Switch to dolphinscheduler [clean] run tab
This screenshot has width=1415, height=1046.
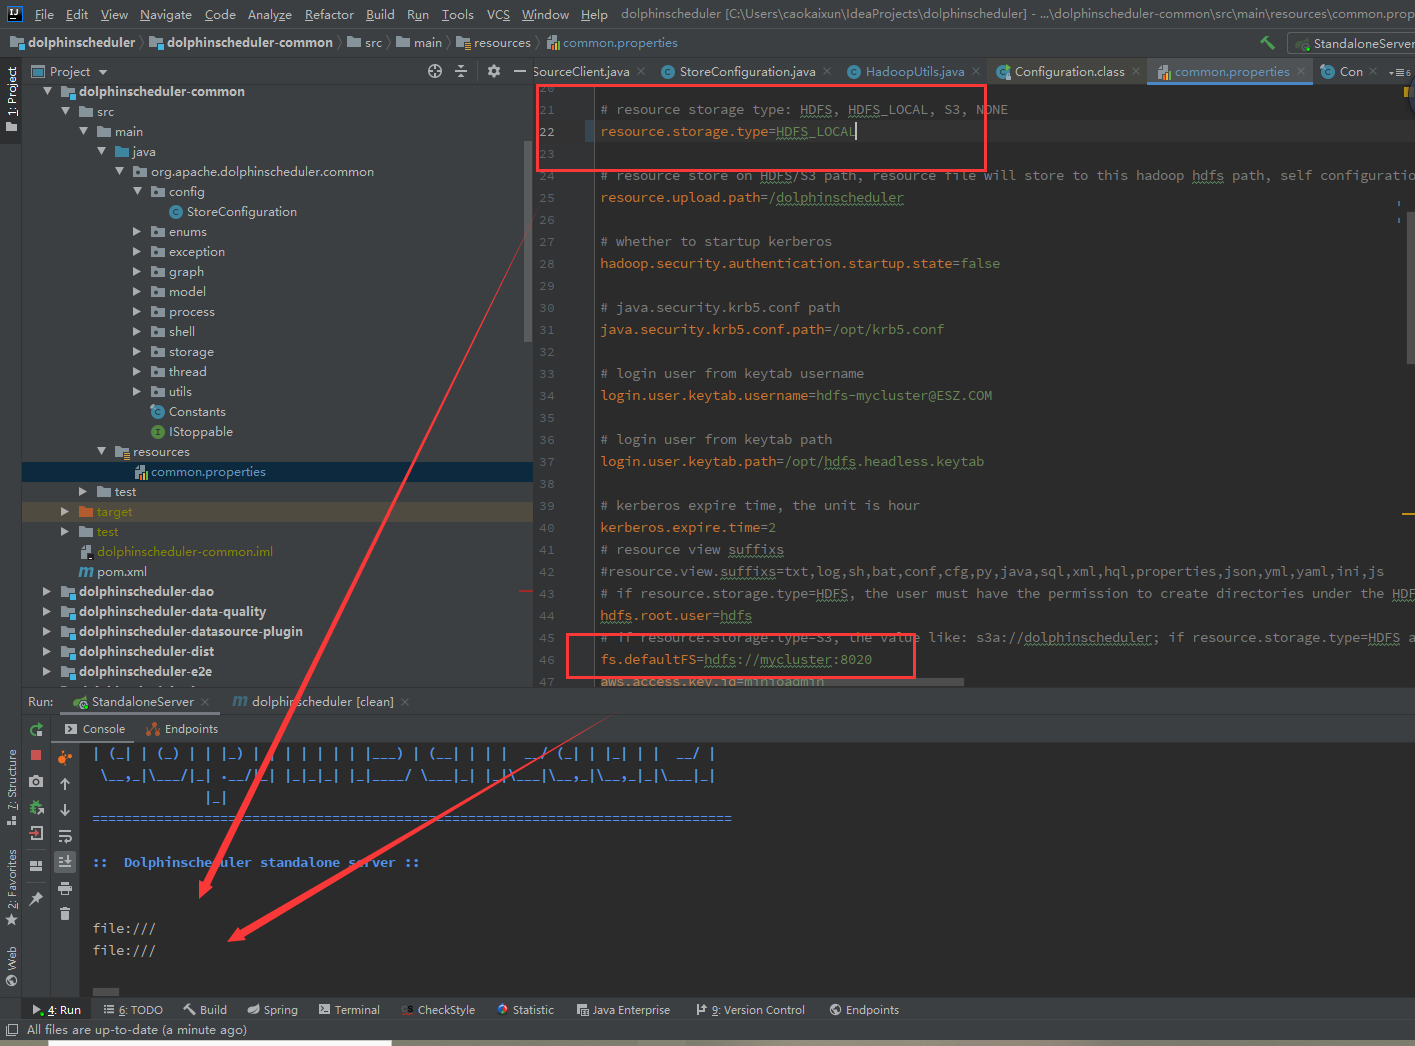pyautogui.click(x=322, y=702)
